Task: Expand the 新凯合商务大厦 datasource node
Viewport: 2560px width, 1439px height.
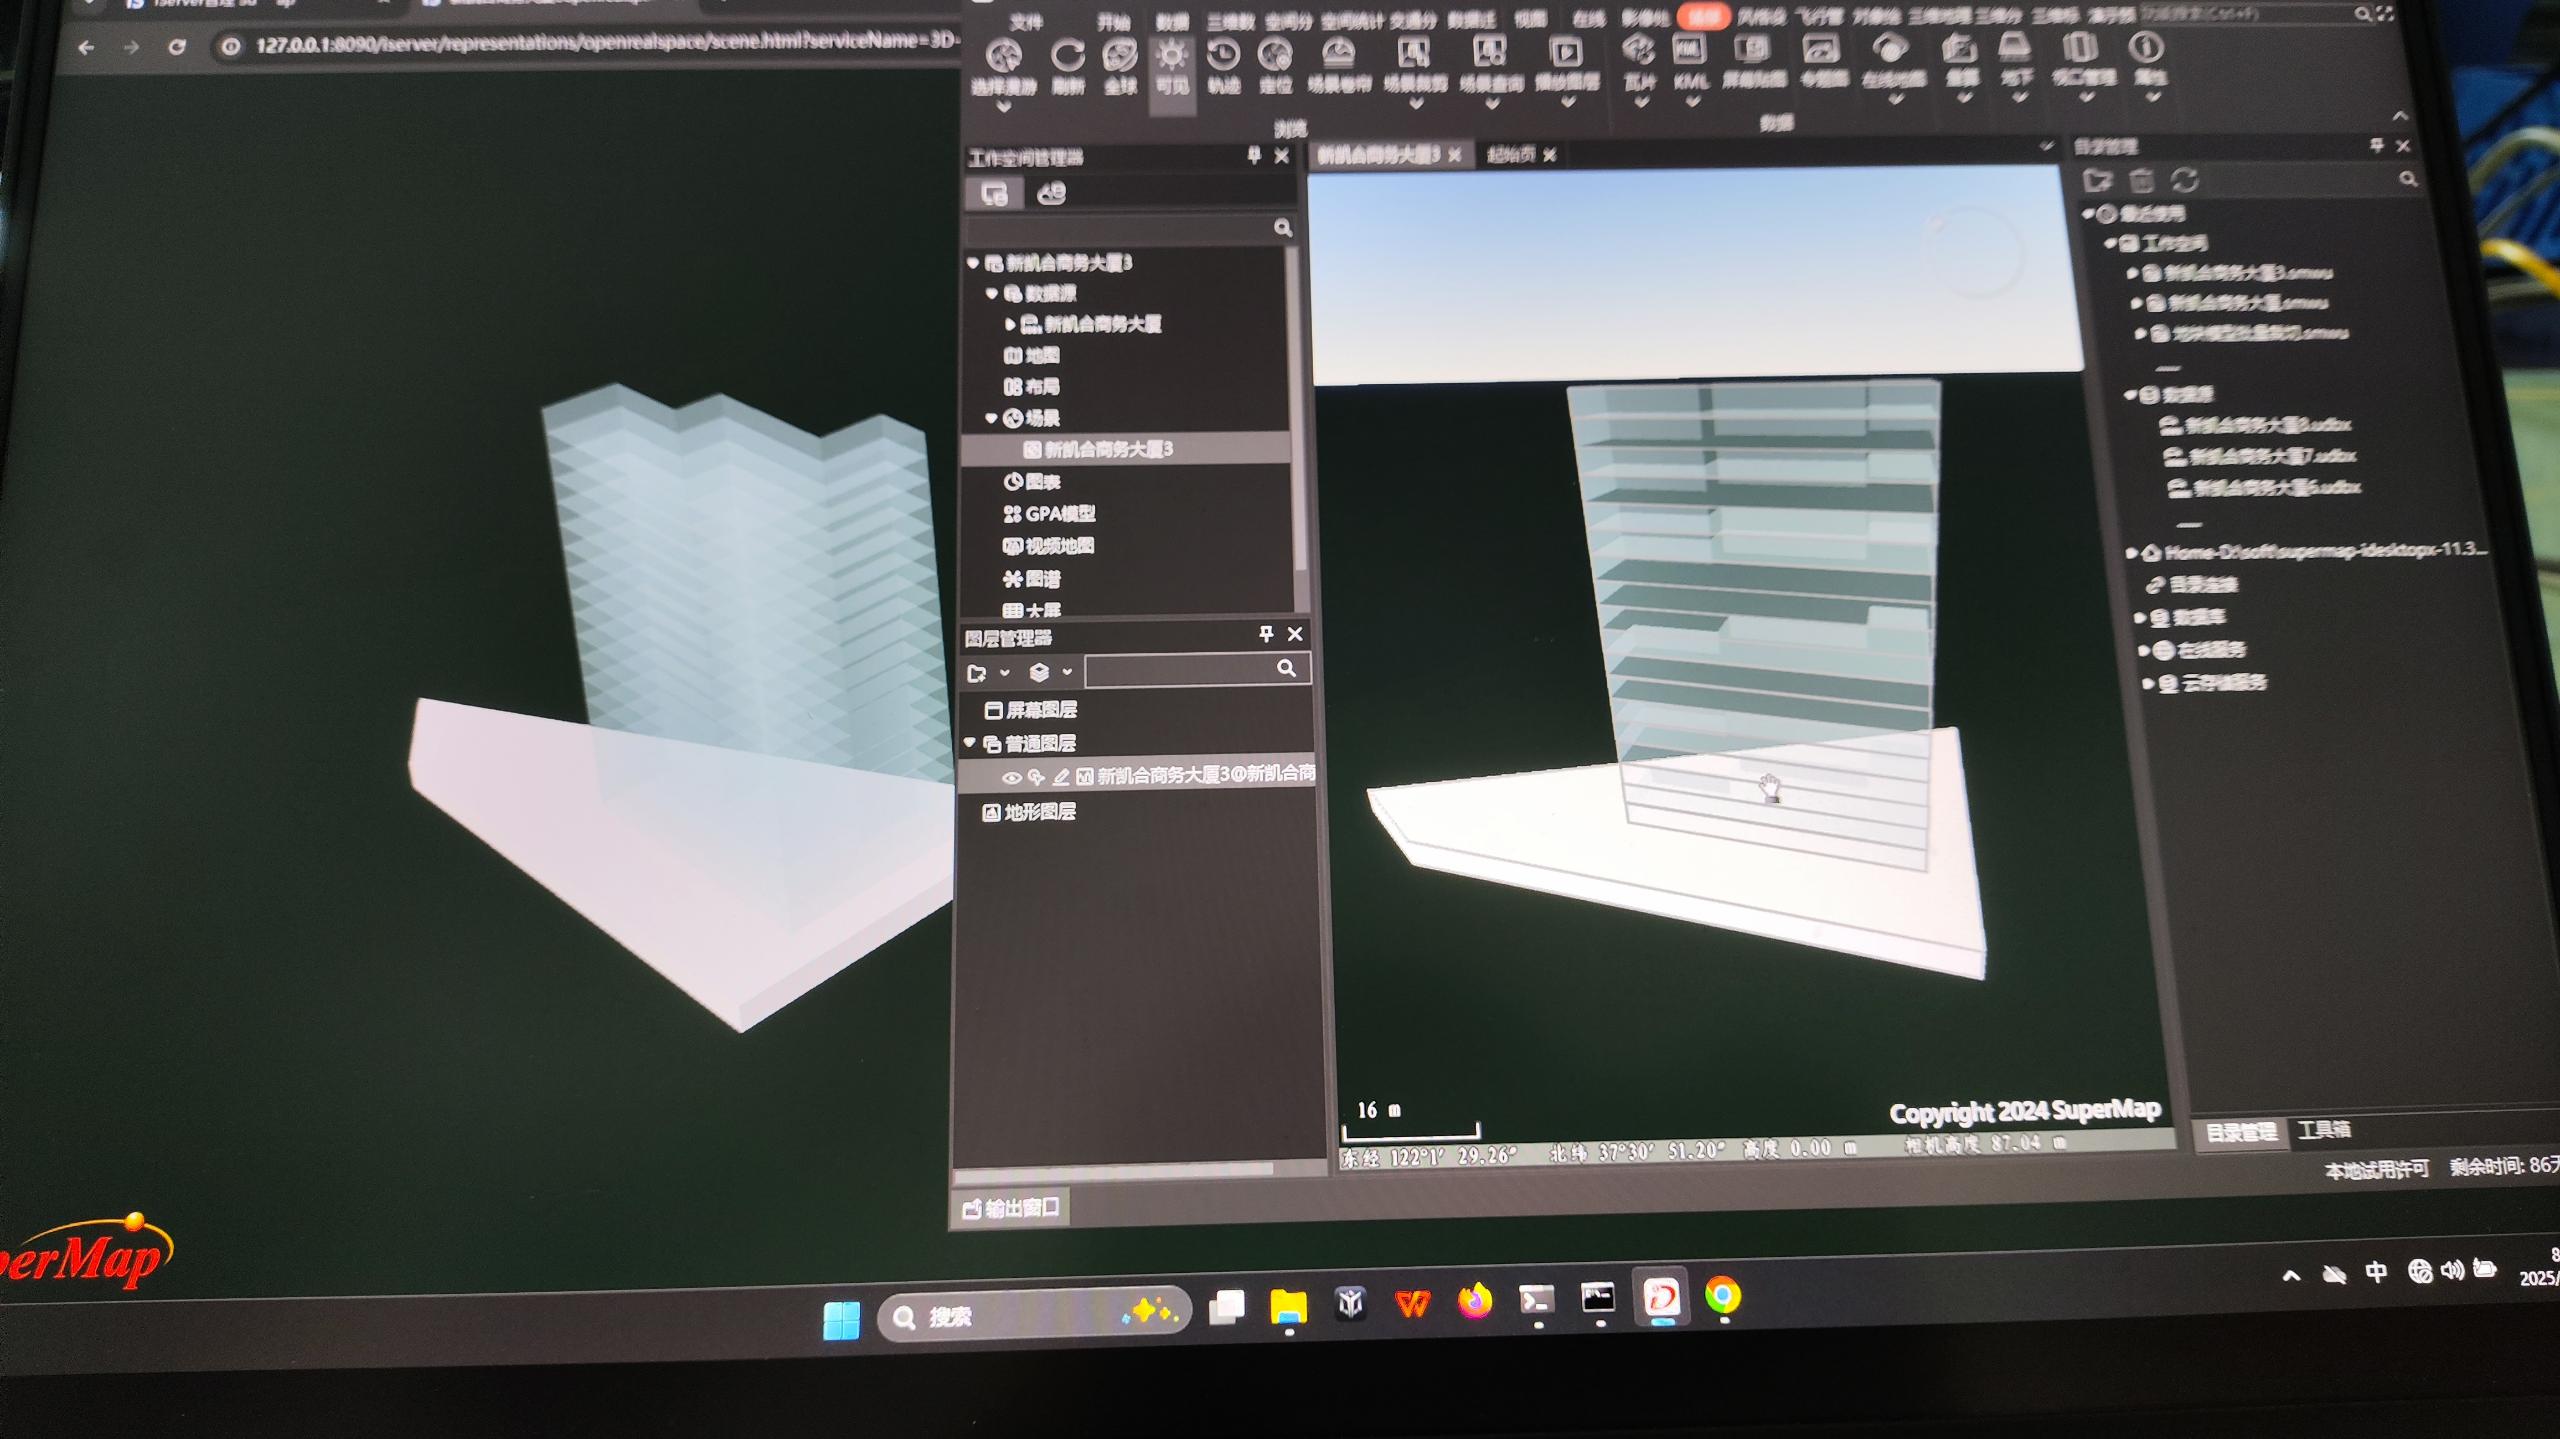Action: 1010,324
